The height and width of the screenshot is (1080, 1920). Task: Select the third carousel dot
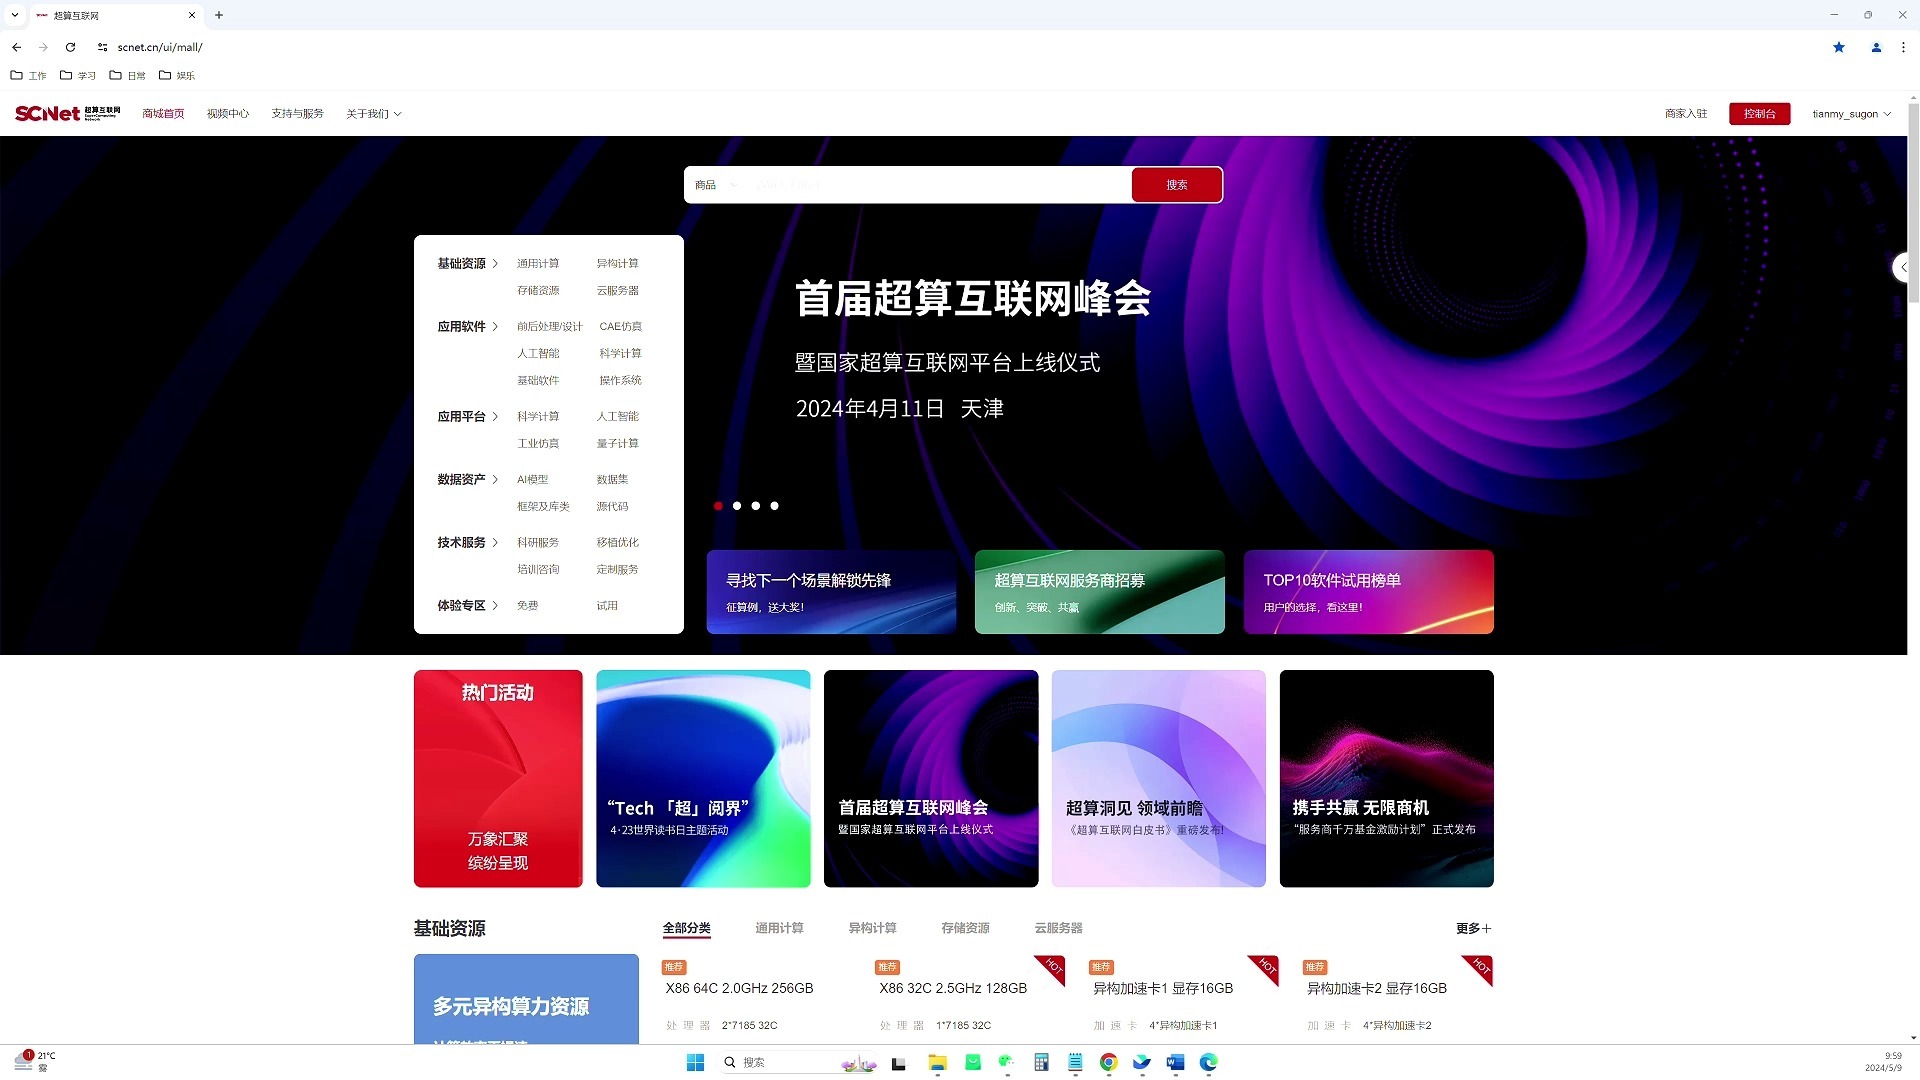coord(756,506)
